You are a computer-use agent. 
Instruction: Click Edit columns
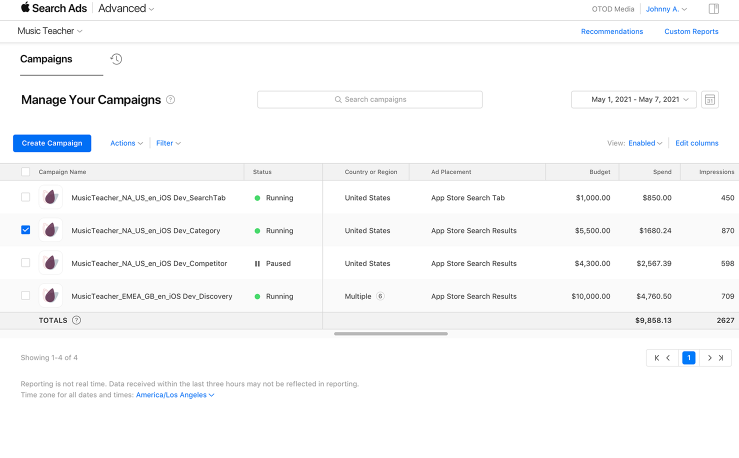click(697, 143)
